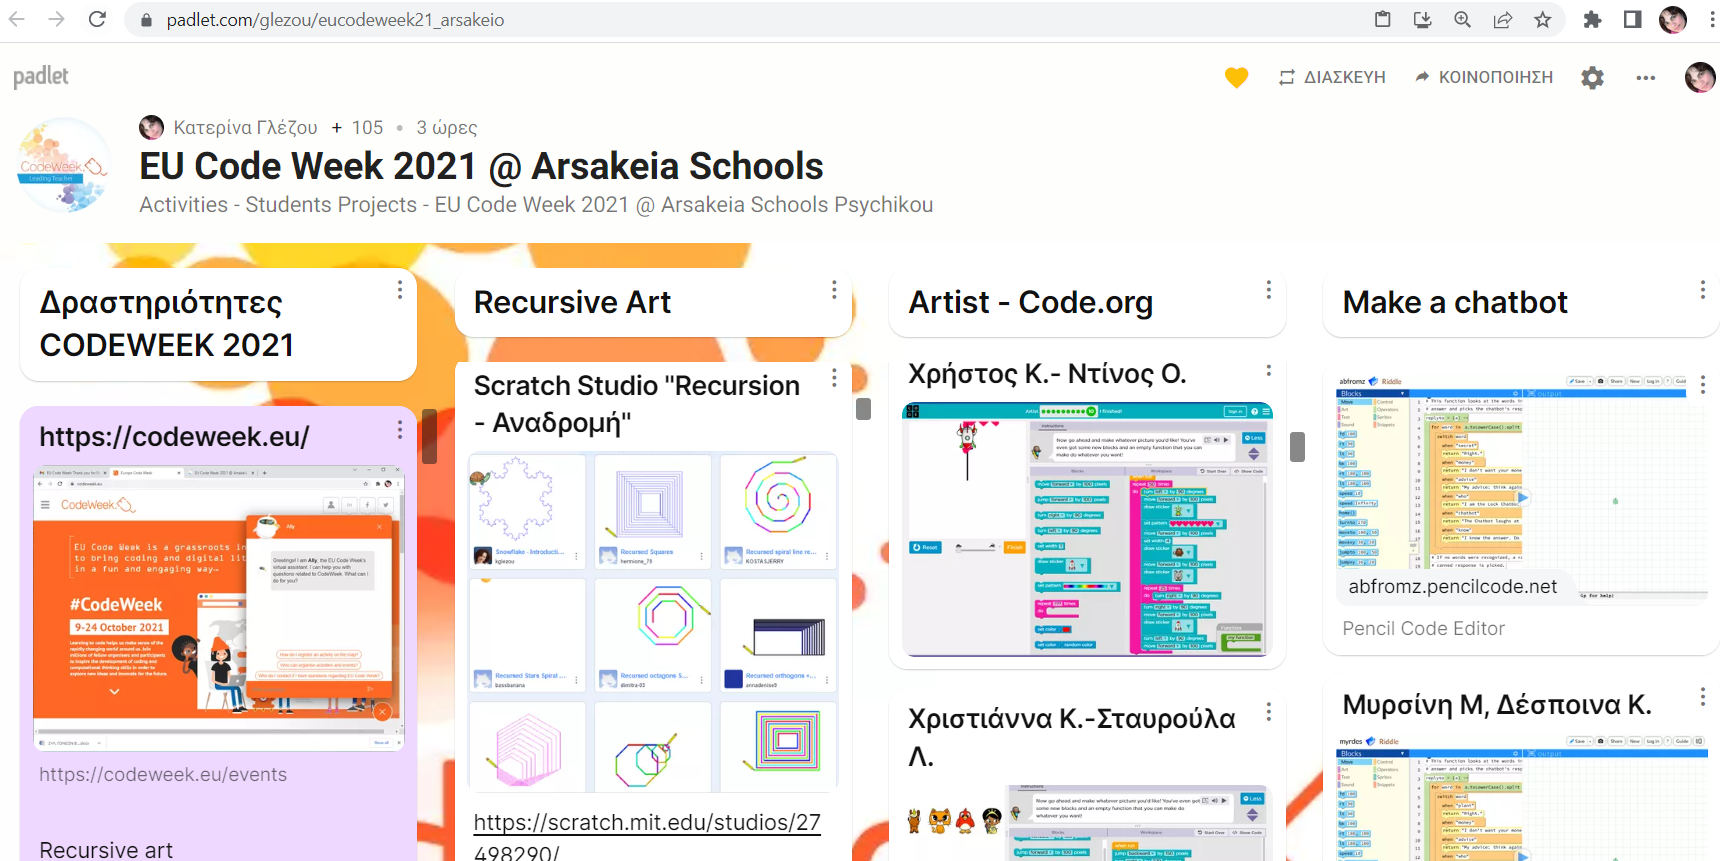Open Snowflake Introduction project thumbnail
This screenshot has height=861, width=1720.
pyautogui.click(x=527, y=511)
